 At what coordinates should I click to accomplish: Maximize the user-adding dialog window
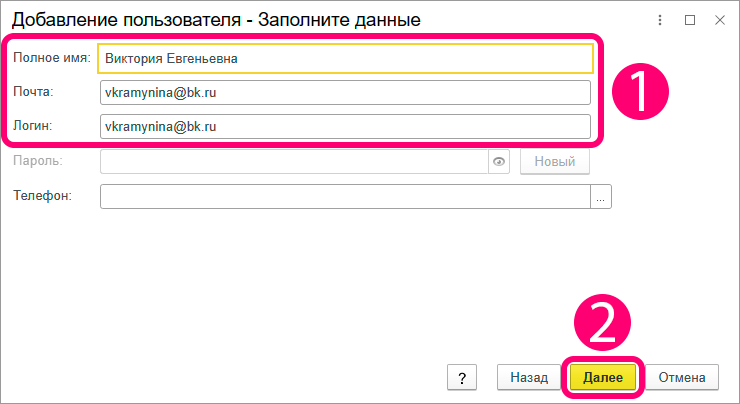(690, 20)
